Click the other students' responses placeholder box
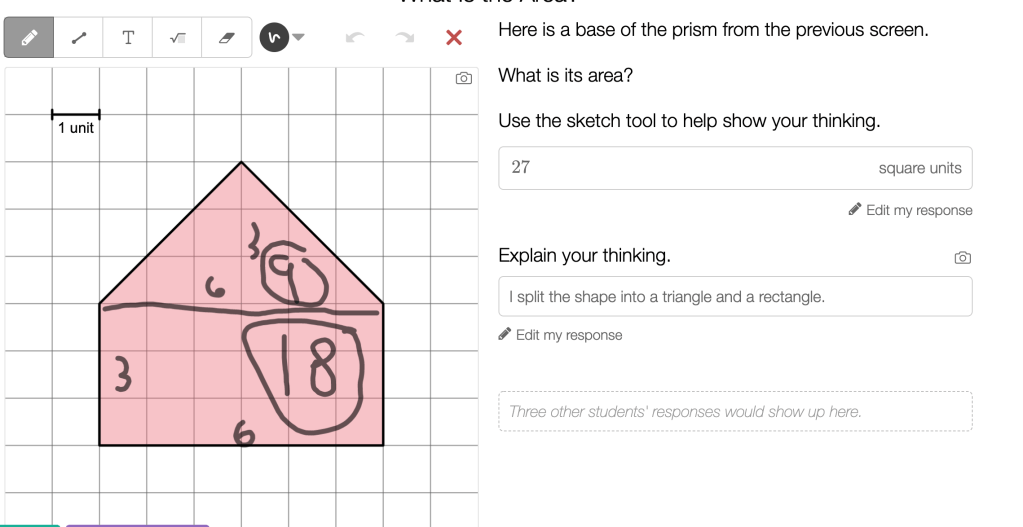 [x=735, y=412]
